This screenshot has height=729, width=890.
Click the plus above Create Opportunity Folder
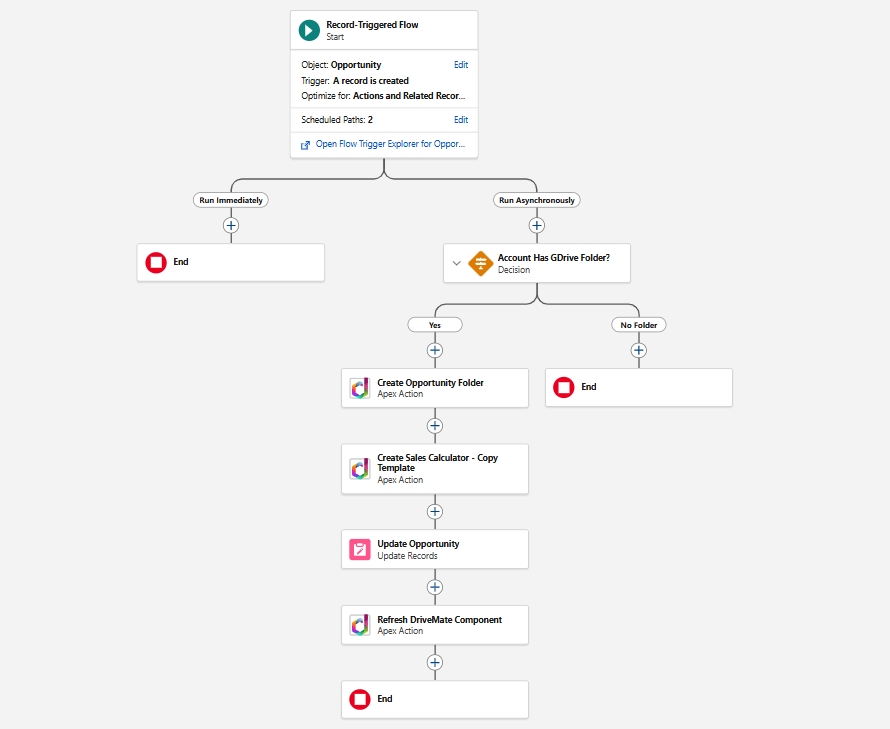point(435,350)
